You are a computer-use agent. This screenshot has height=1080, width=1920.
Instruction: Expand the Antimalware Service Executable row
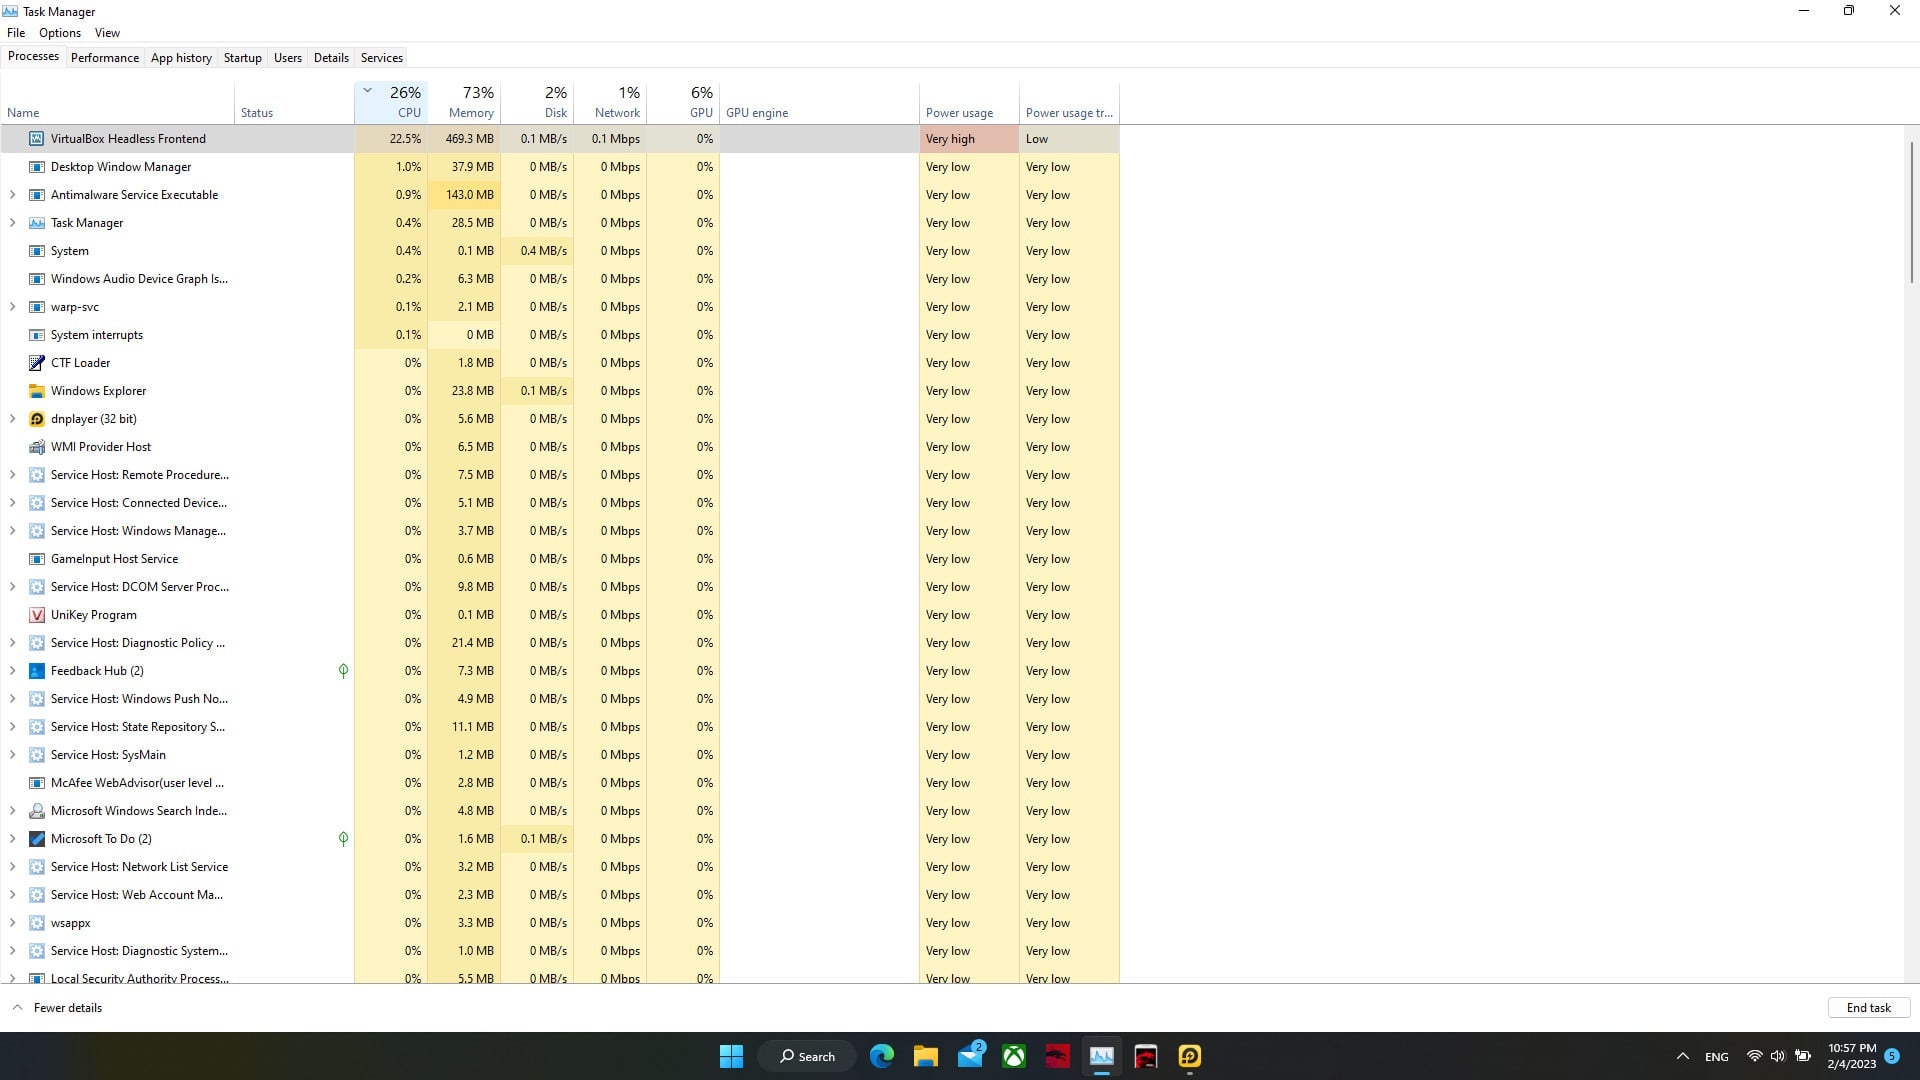(12, 195)
